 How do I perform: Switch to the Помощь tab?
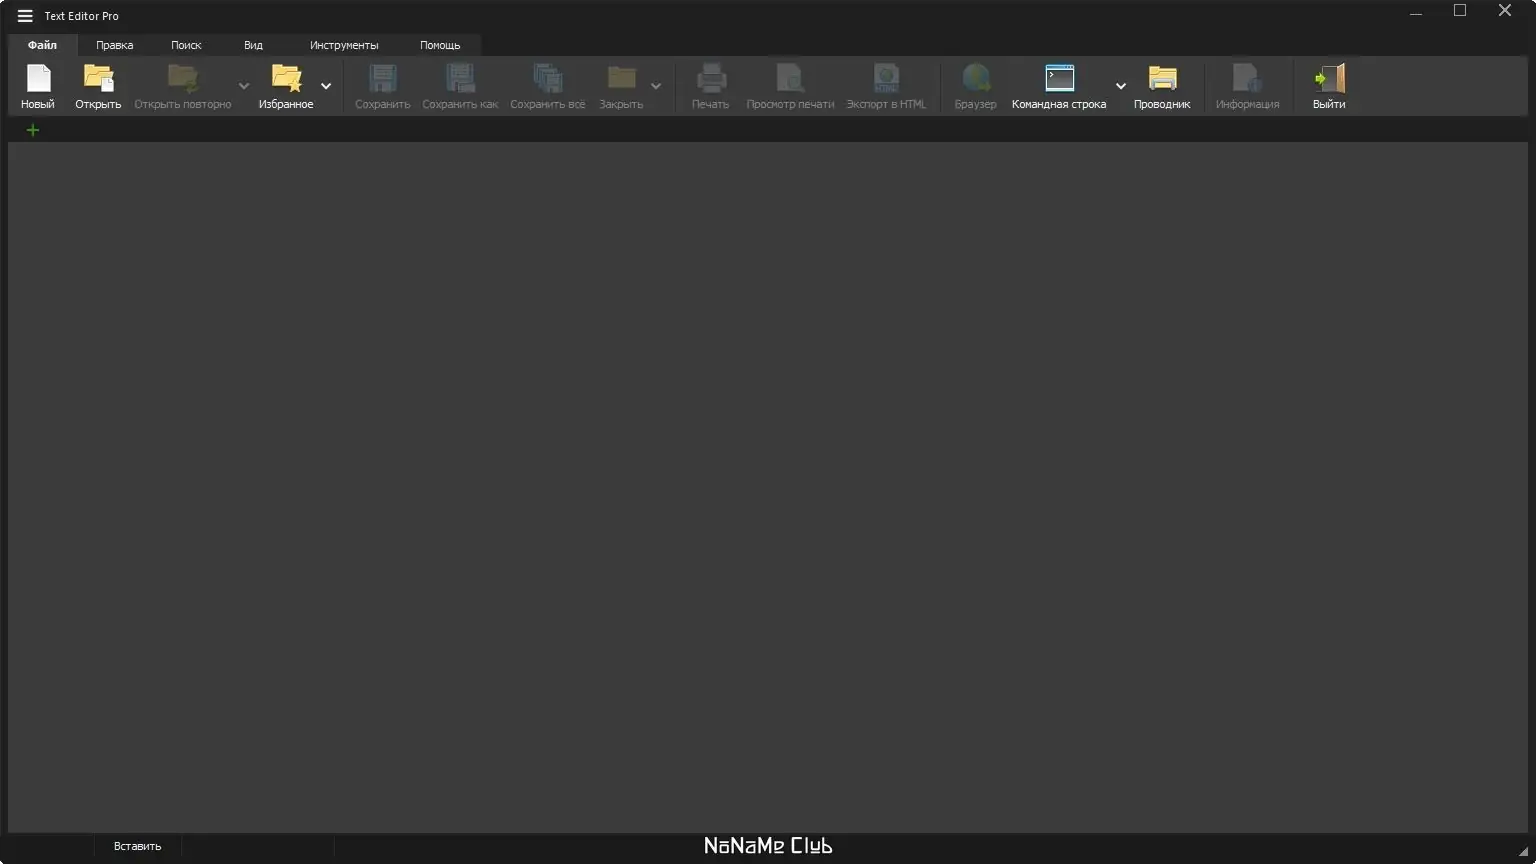(x=440, y=45)
